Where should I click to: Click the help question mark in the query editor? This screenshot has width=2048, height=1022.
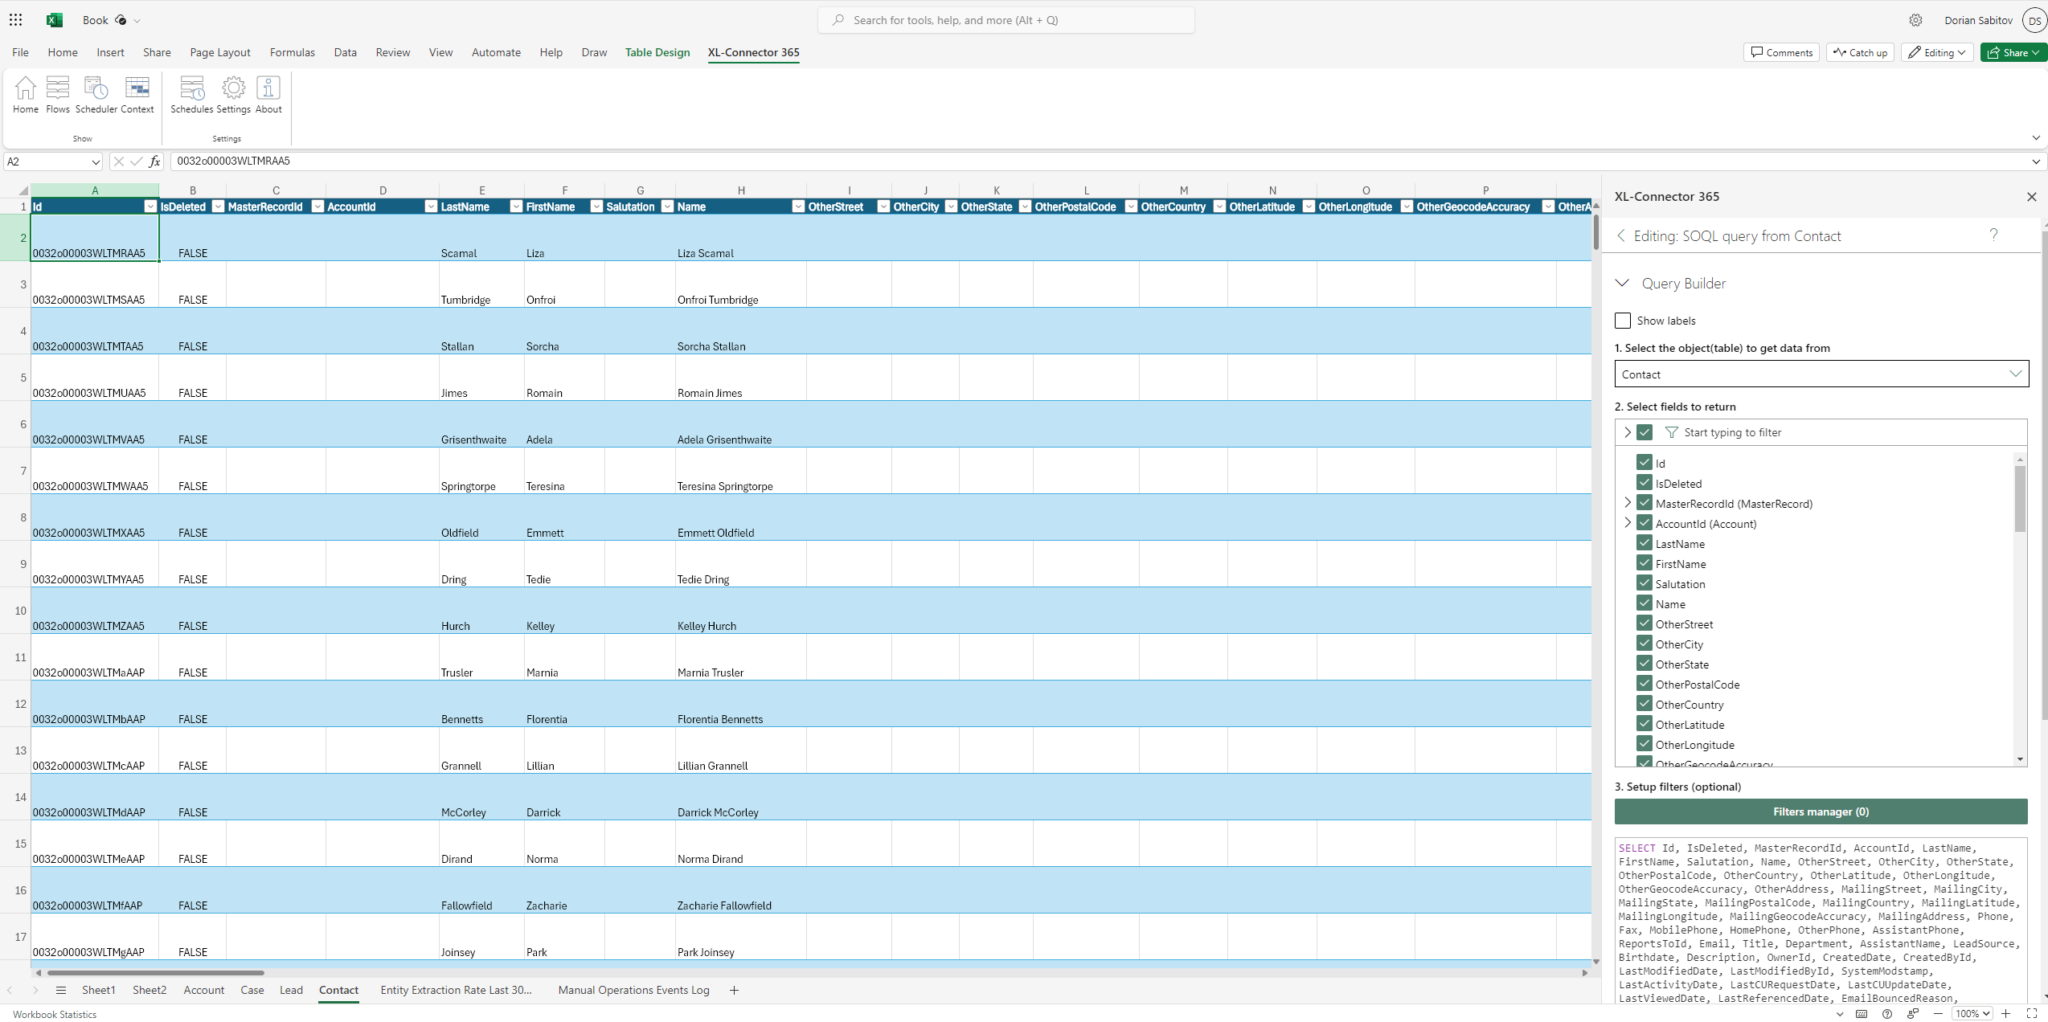tap(1994, 234)
